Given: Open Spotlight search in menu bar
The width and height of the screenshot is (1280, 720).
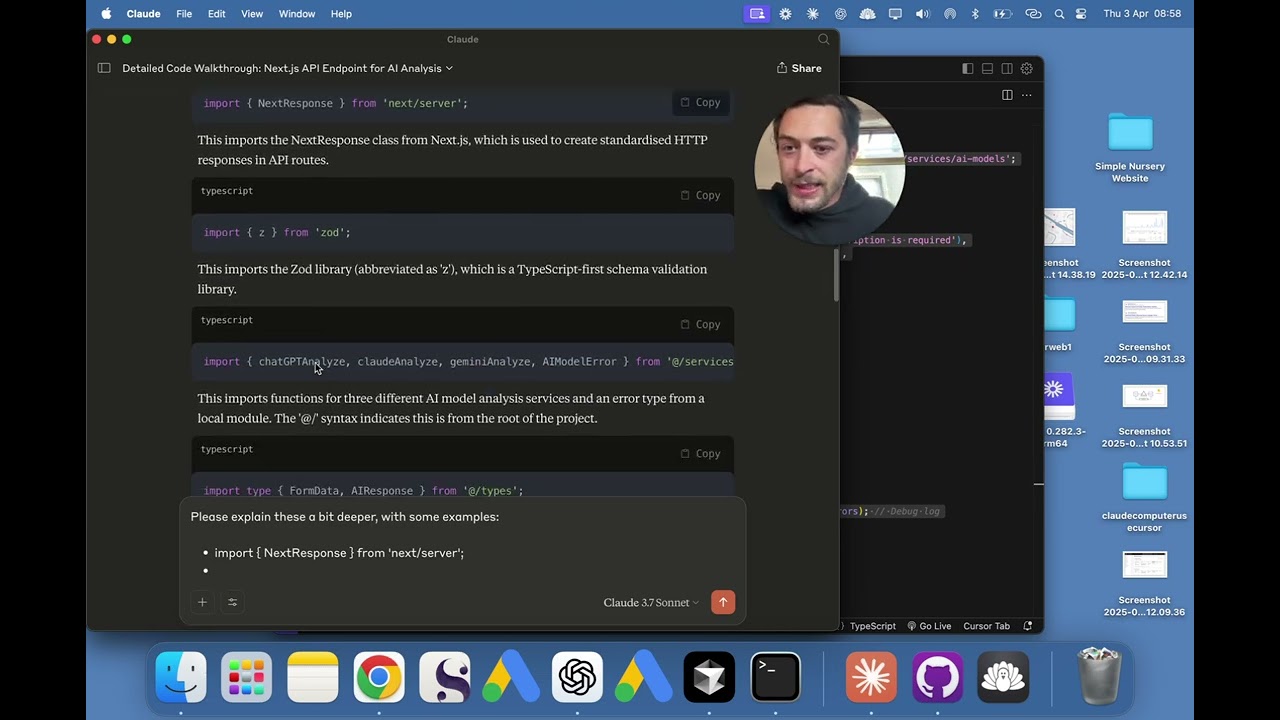Looking at the screenshot, I should click(1059, 14).
